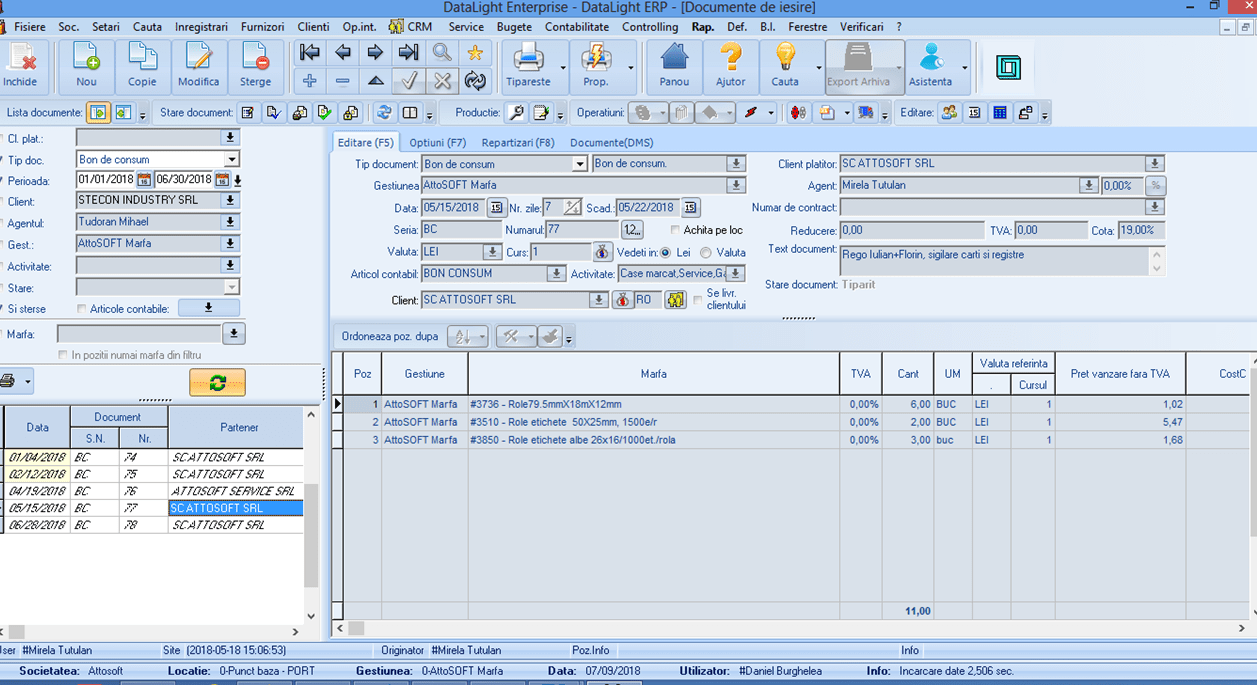Toggle the Articole contabile checkbox
This screenshot has width=1257, height=685.
[82, 309]
